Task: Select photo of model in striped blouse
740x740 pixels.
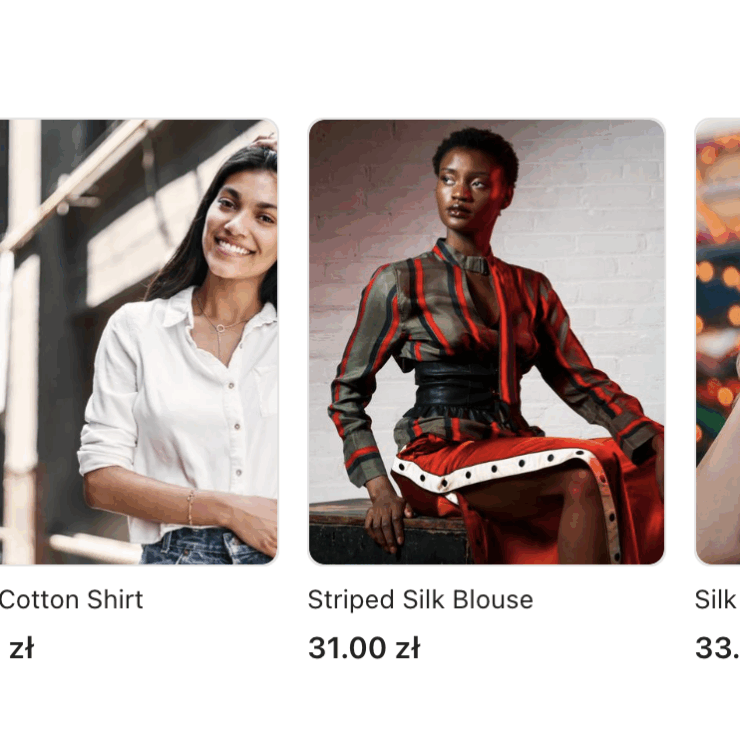Action: click(x=487, y=342)
